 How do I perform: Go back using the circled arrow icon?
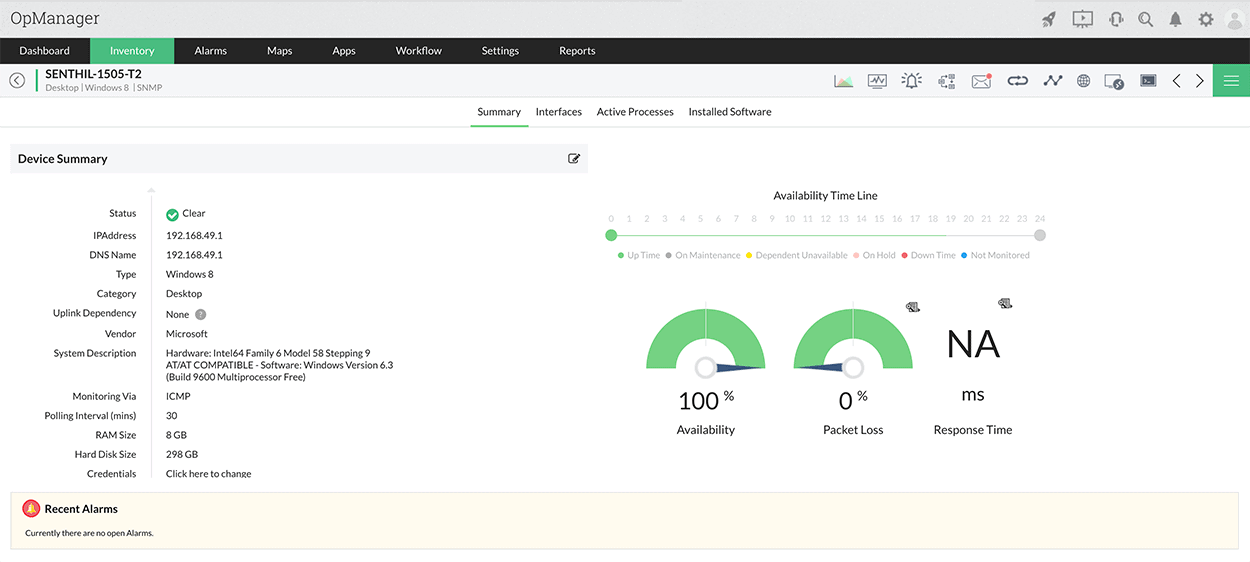pos(17,80)
